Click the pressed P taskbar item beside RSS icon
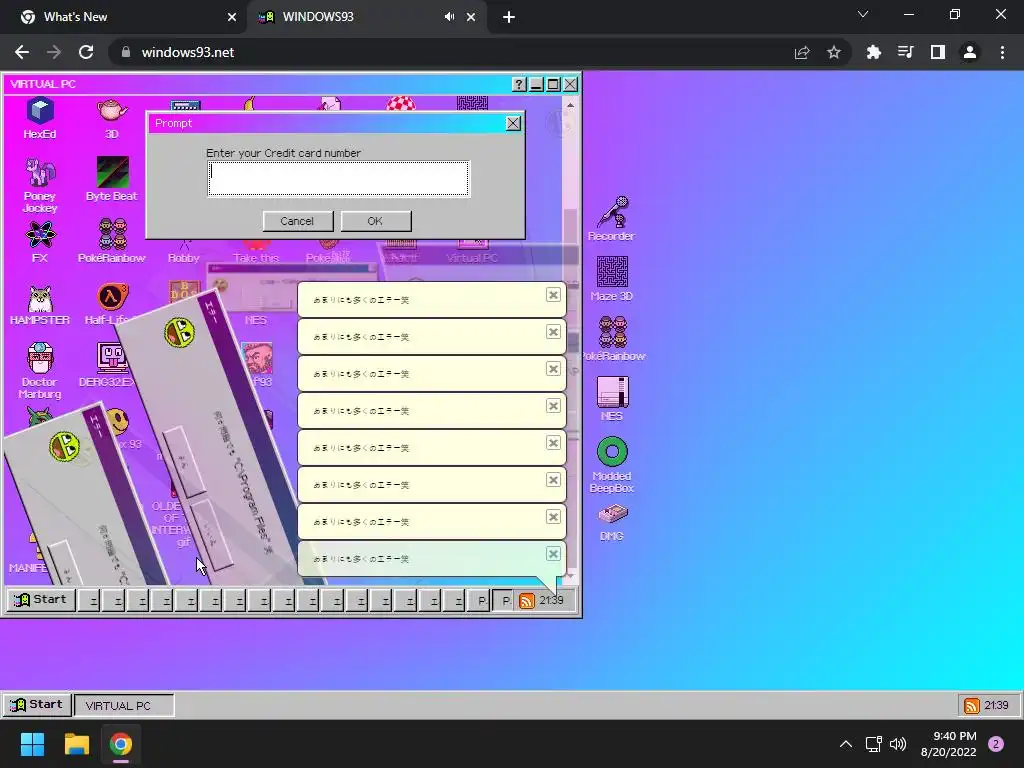1024x768 pixels. [x=503, y=601]
